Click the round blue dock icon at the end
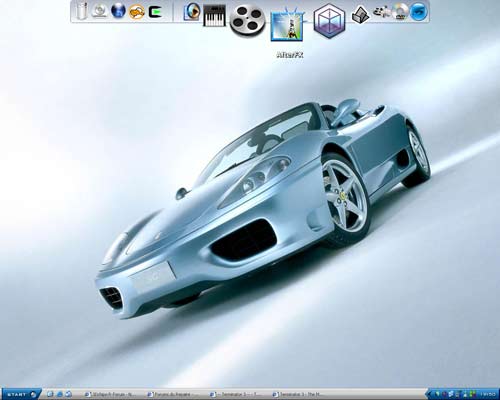This screenshot has width=500, height=400. coord(419,12)
